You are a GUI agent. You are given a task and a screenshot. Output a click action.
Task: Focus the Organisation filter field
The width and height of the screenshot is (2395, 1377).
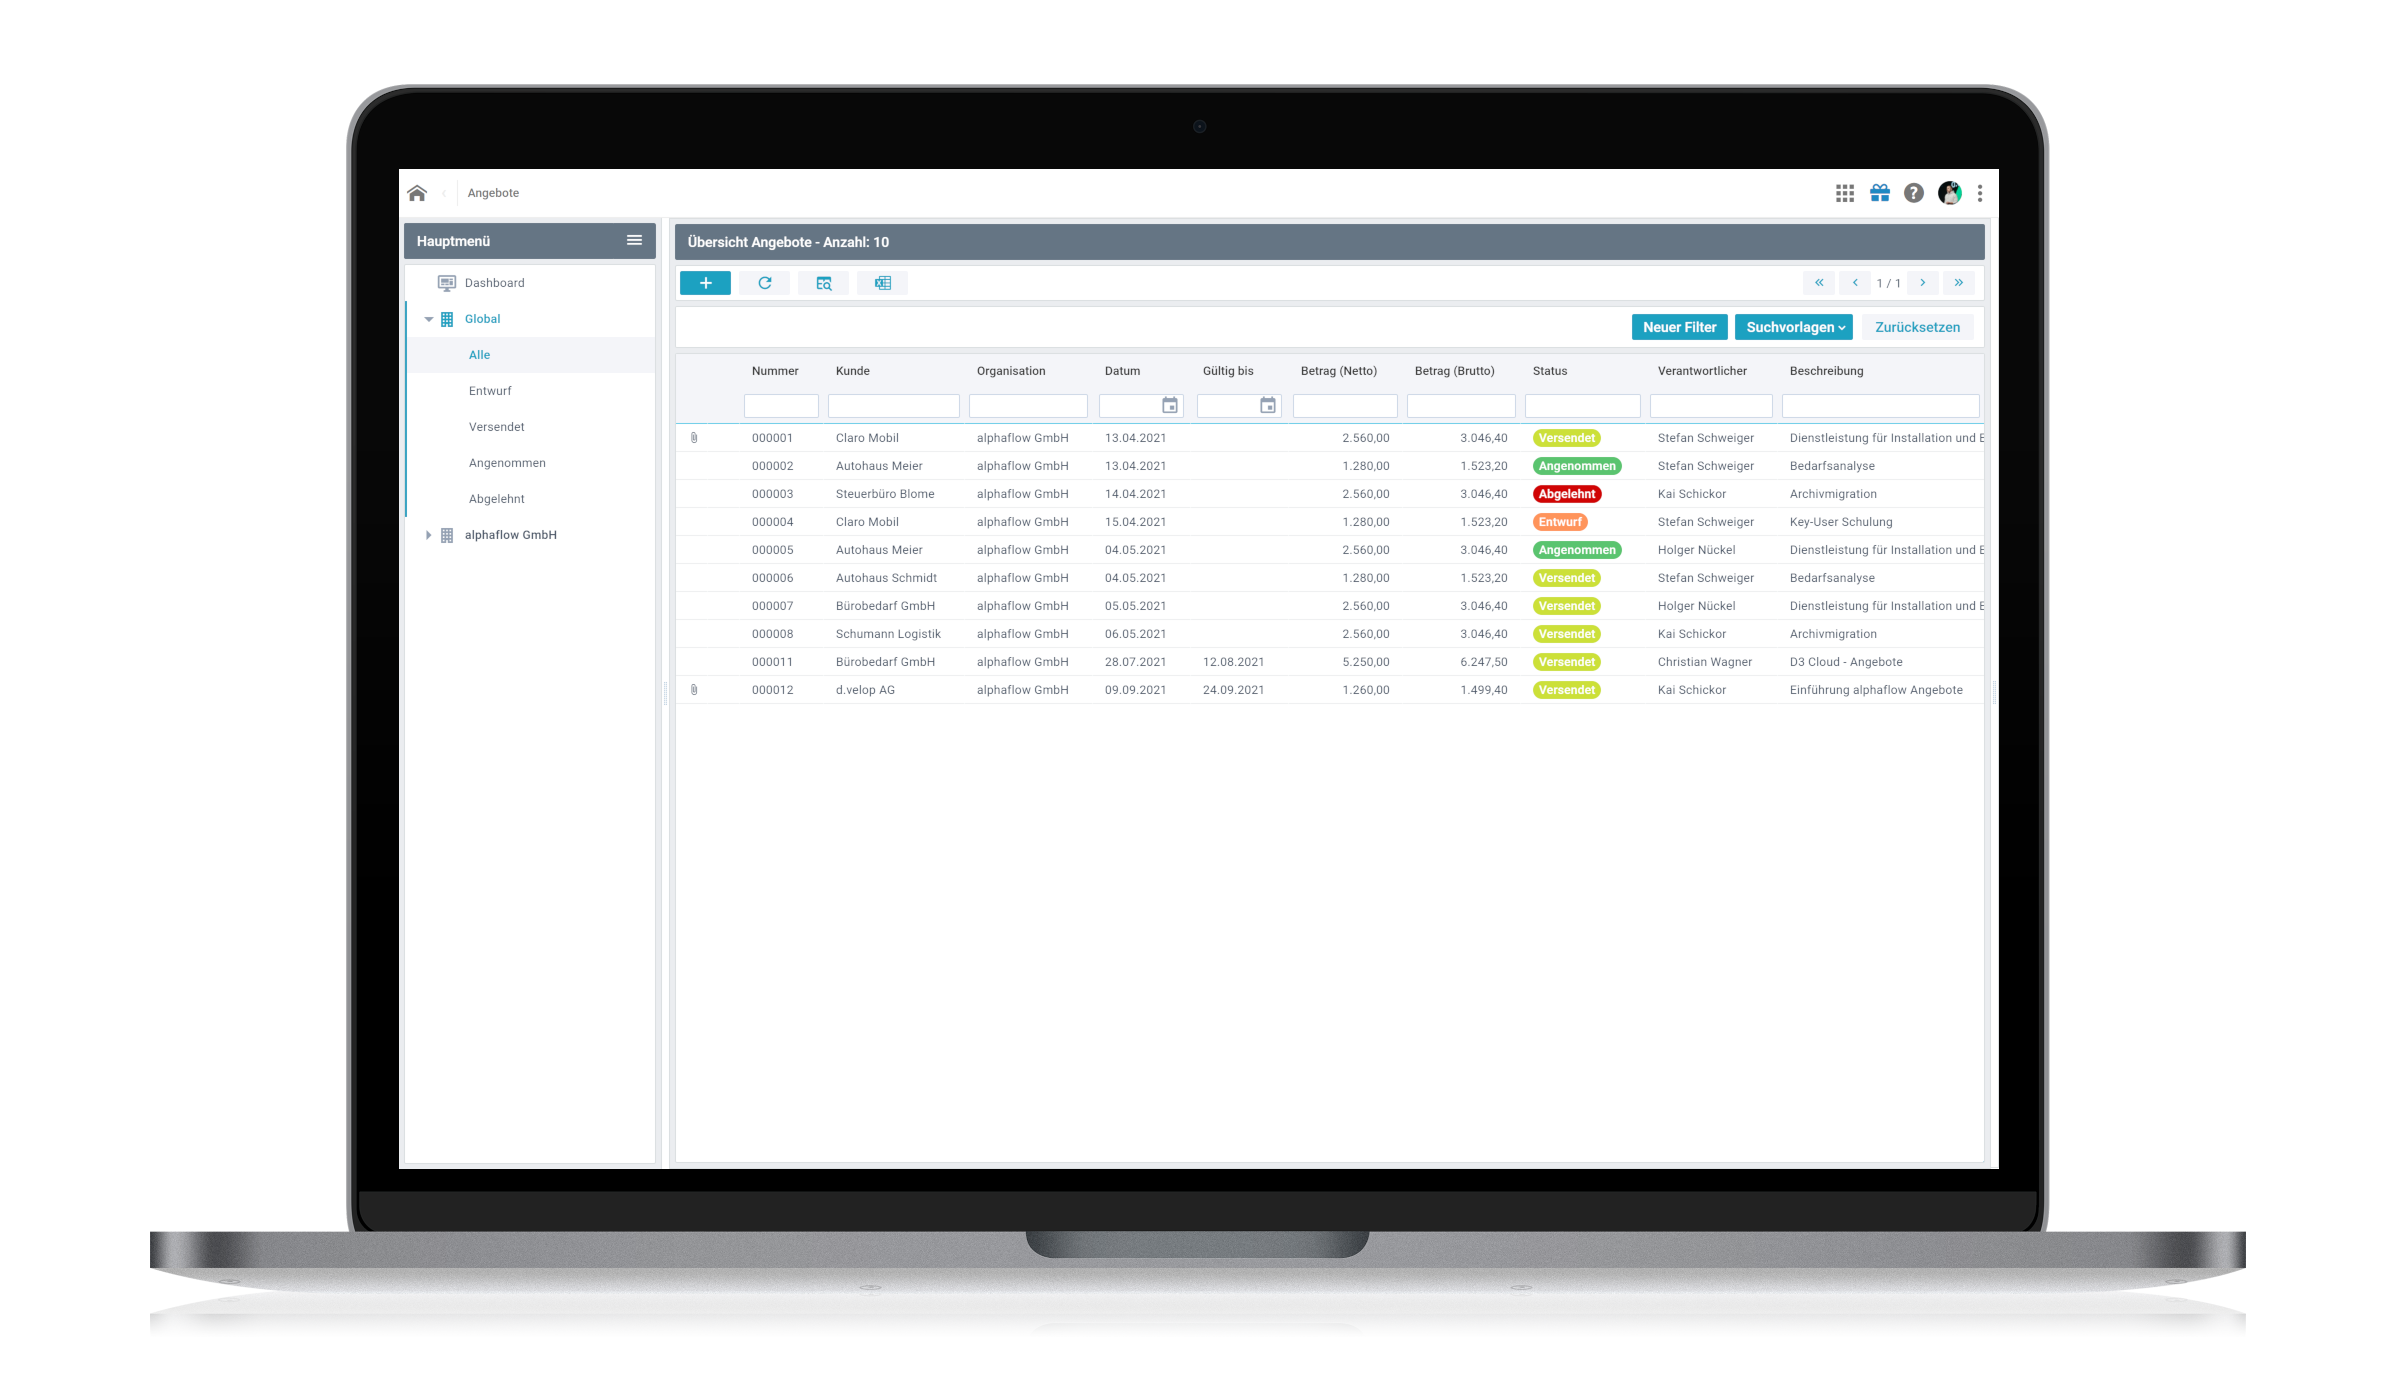tap(1028, 405)
